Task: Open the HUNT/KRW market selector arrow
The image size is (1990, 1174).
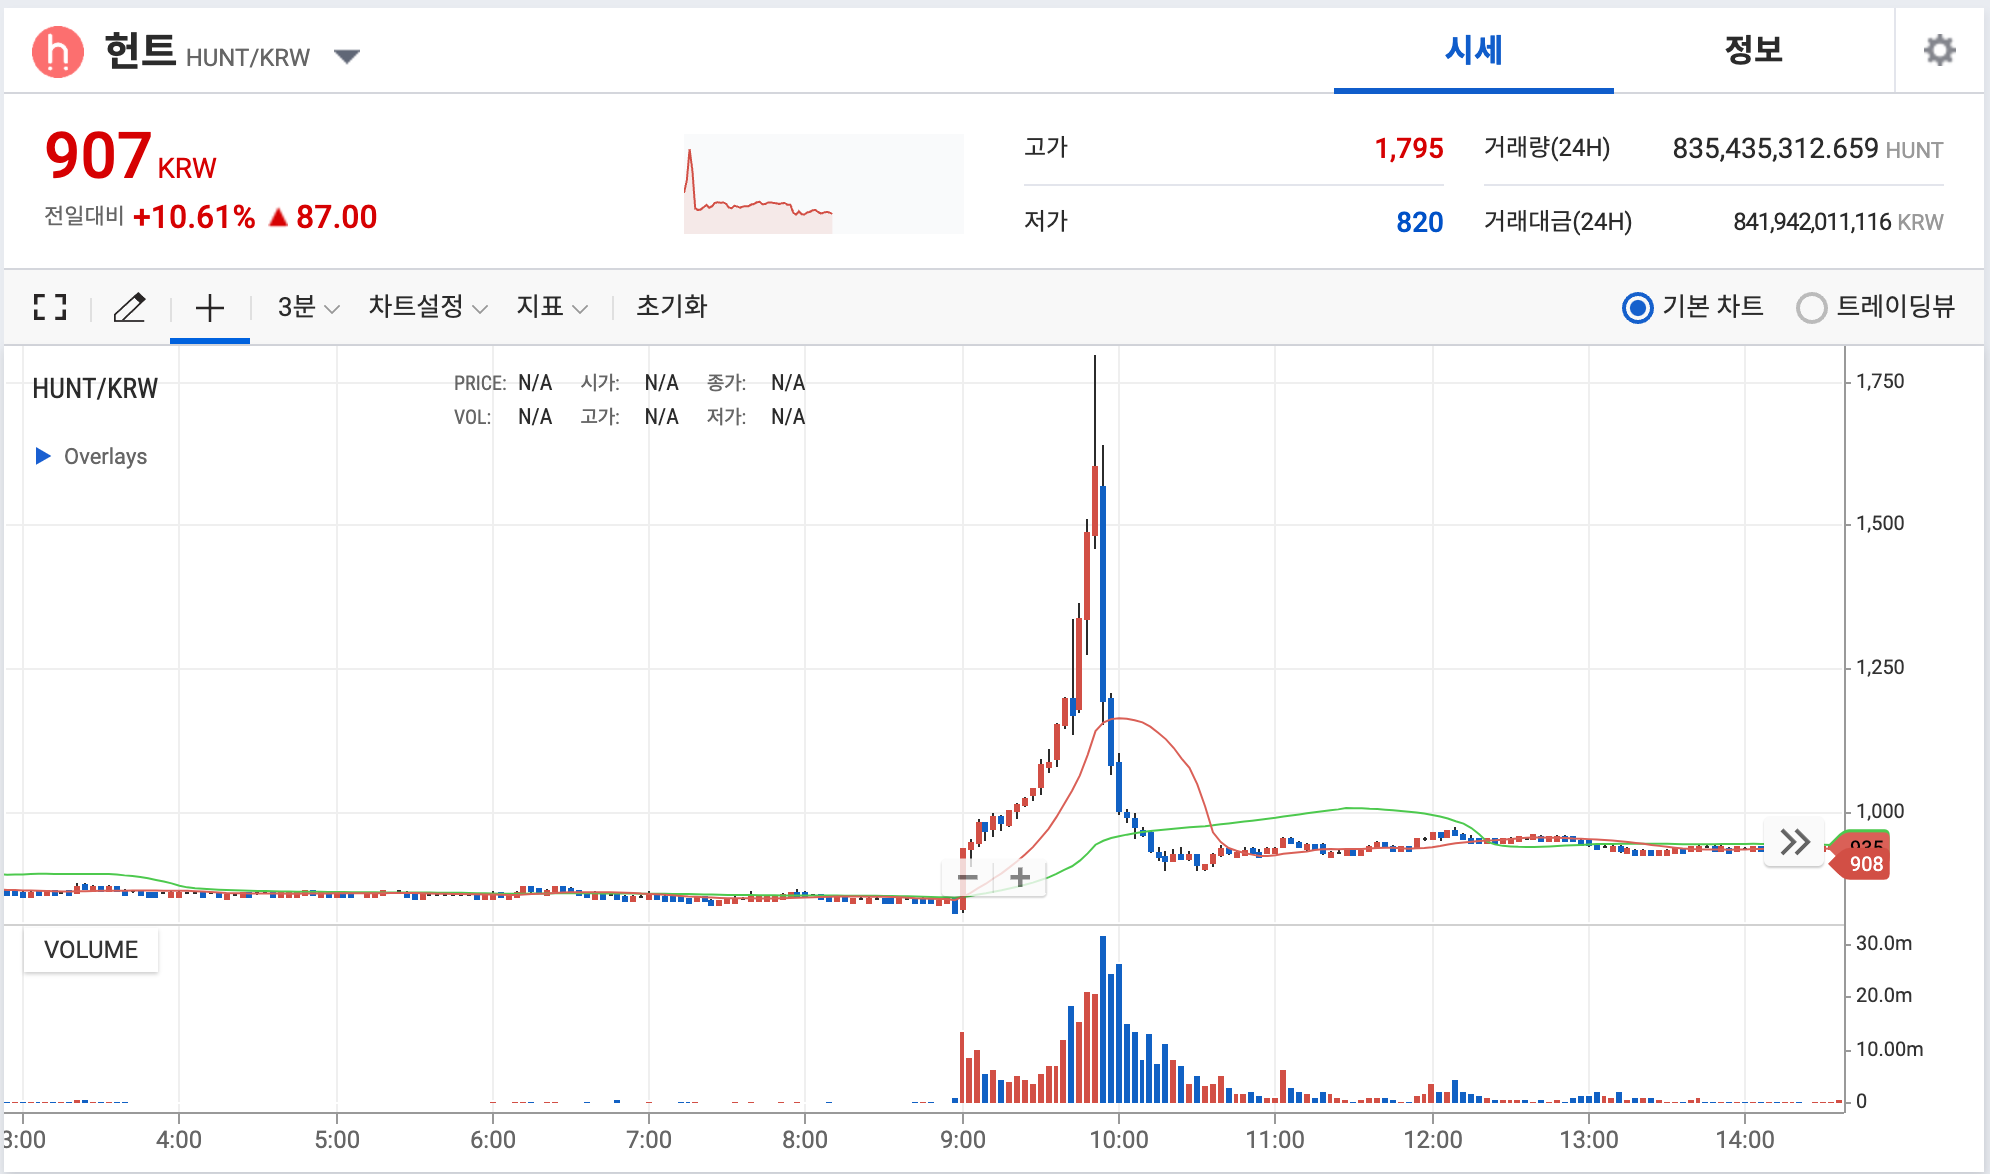Action: click(x=347, y=56)
